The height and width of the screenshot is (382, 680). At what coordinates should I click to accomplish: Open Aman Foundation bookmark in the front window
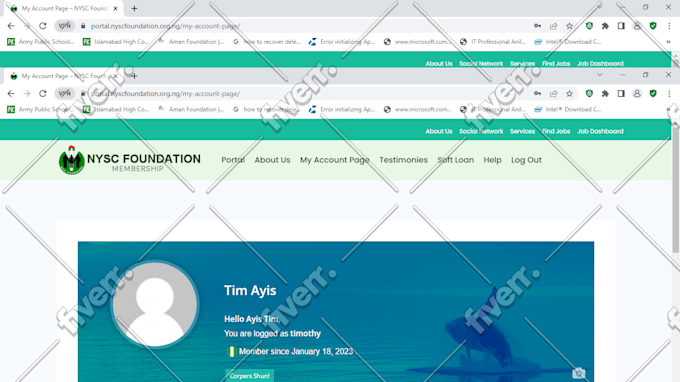191,109
